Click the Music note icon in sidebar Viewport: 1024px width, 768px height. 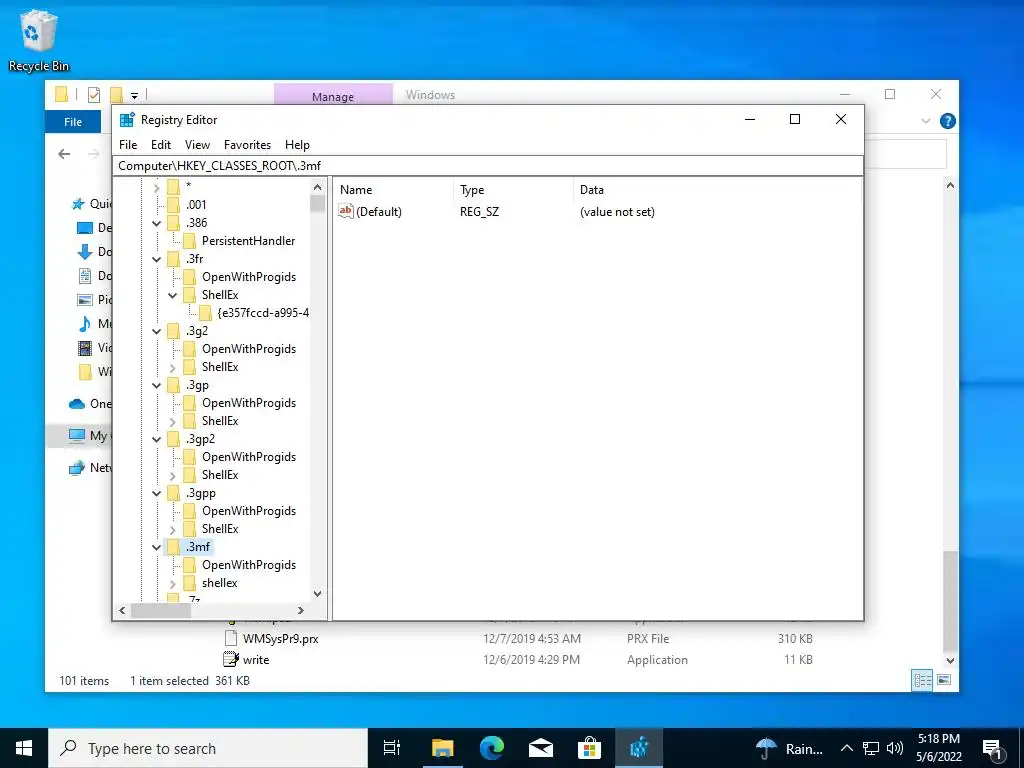(85, 323)
